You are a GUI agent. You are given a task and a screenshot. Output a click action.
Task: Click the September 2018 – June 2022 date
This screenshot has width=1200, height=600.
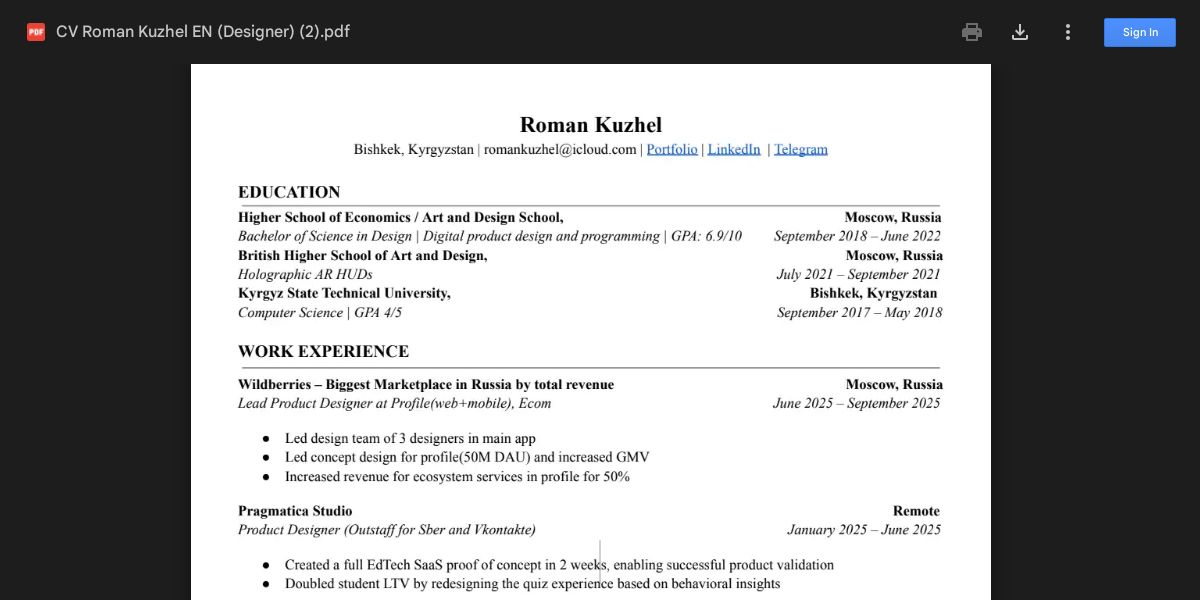click(x=857, y=236)
